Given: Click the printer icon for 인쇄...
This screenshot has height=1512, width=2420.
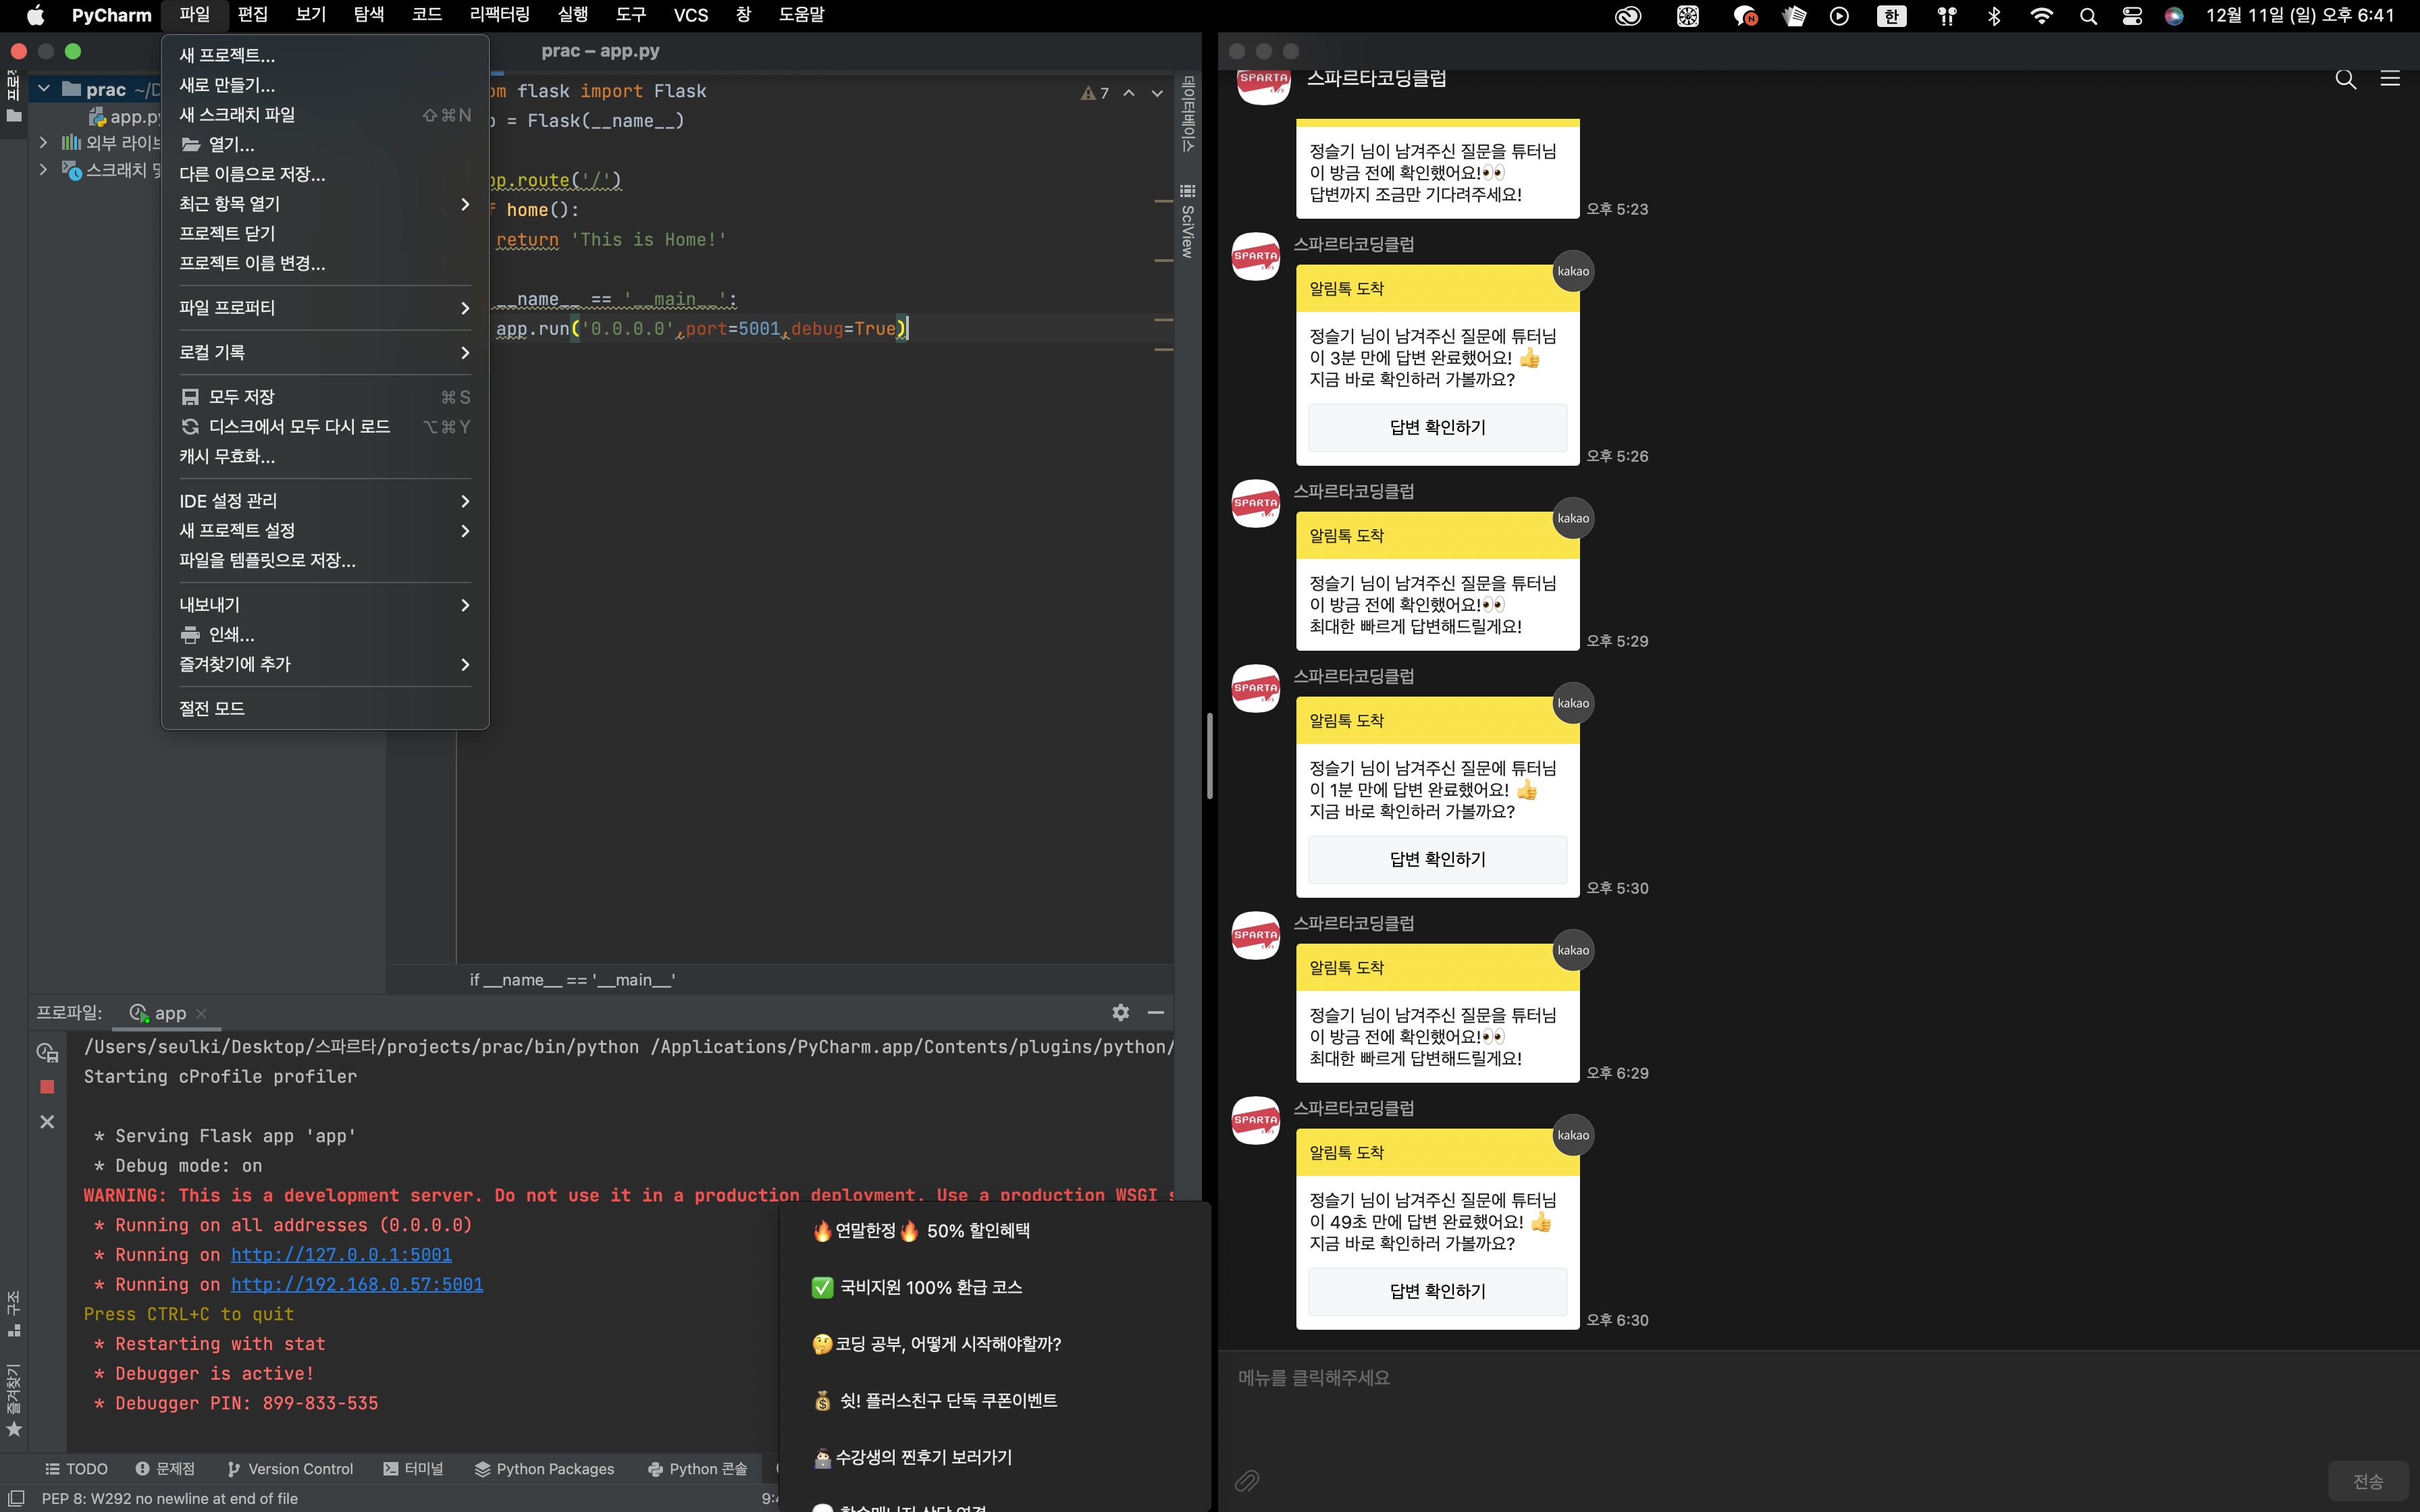Looking at the screenshot, I should (x=190, y=635).
